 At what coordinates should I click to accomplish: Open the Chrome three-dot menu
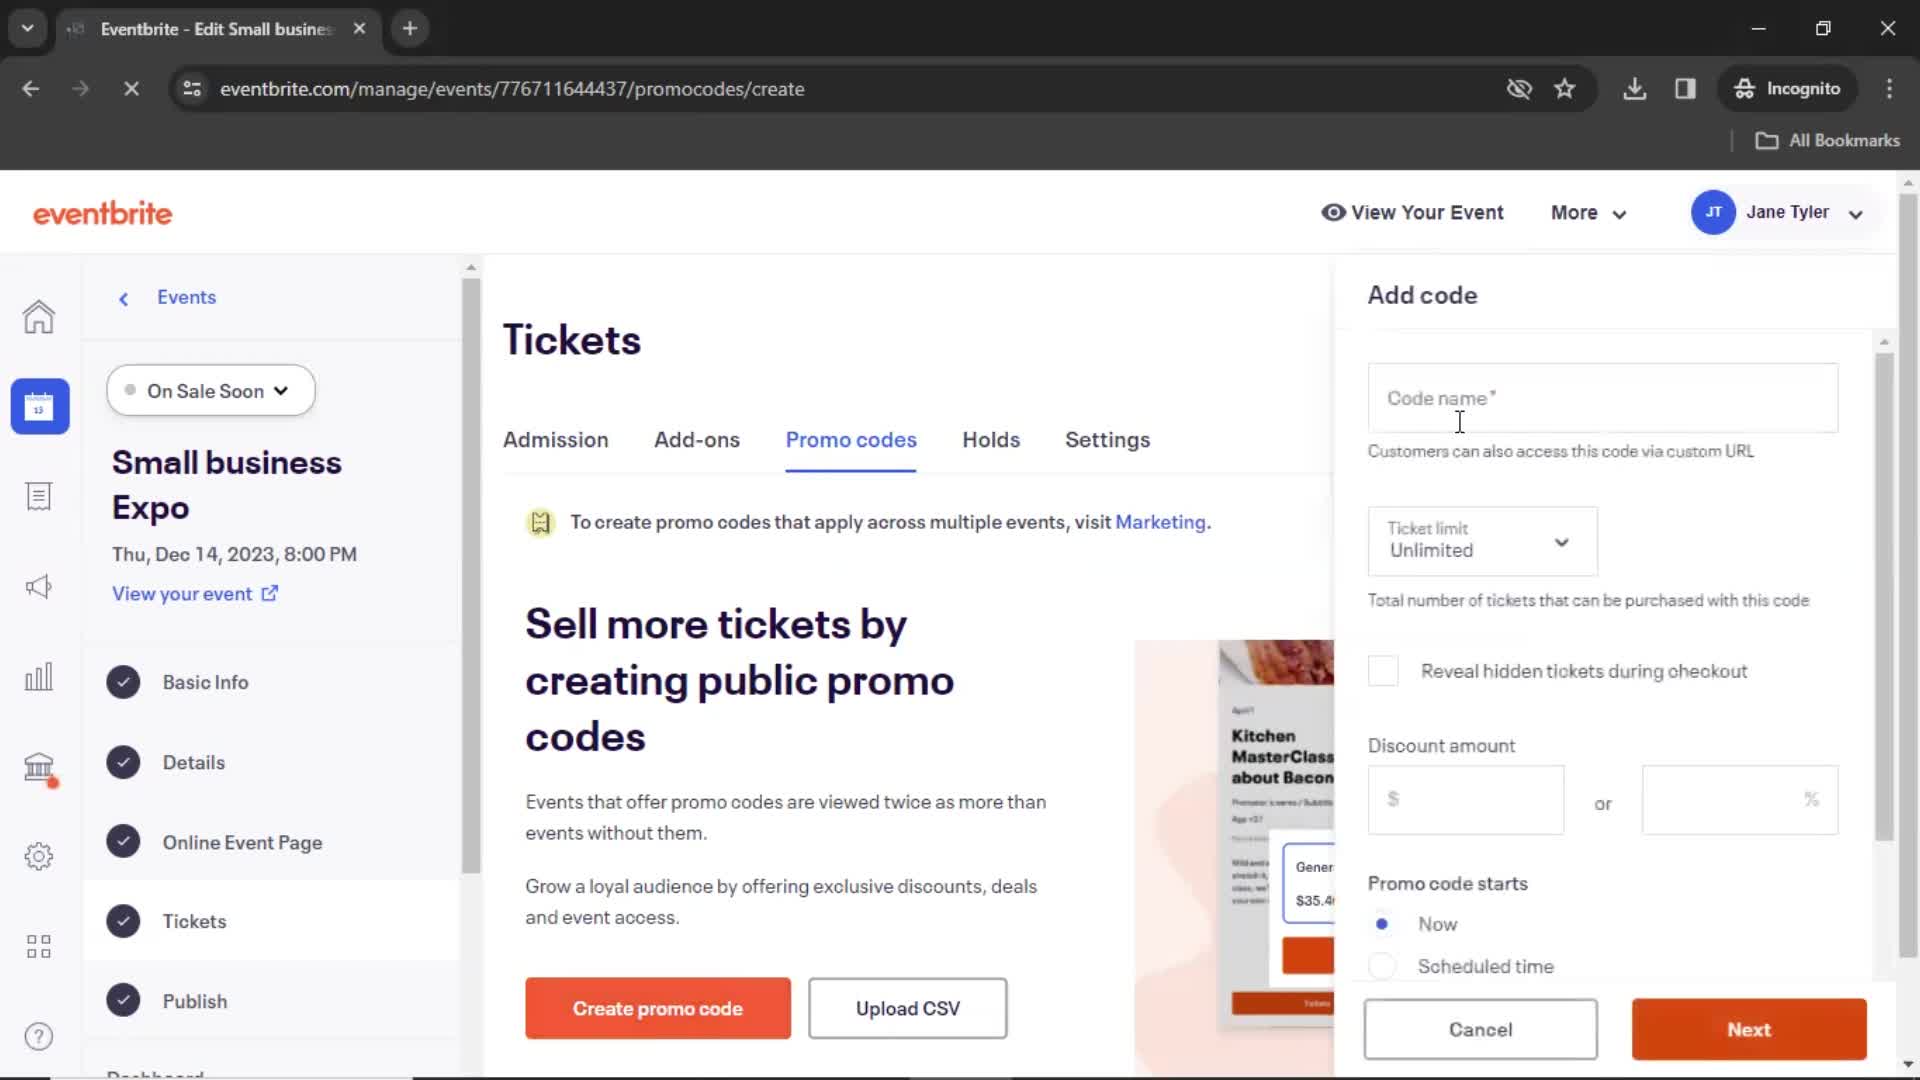pyautogui.click(x=1889, y=89)
